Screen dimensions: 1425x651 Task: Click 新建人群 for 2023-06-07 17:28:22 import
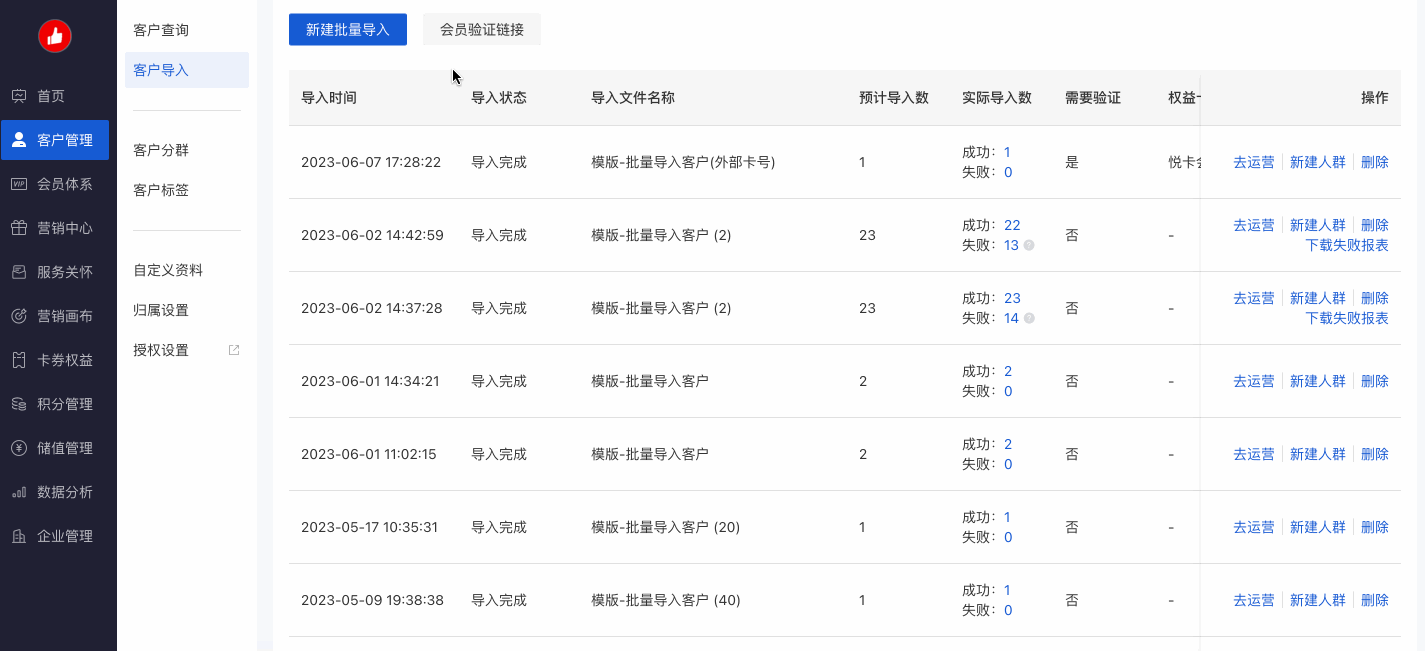1318,162
